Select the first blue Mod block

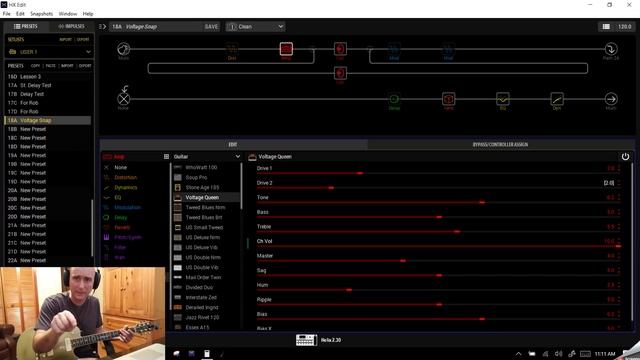pos(394,49)
